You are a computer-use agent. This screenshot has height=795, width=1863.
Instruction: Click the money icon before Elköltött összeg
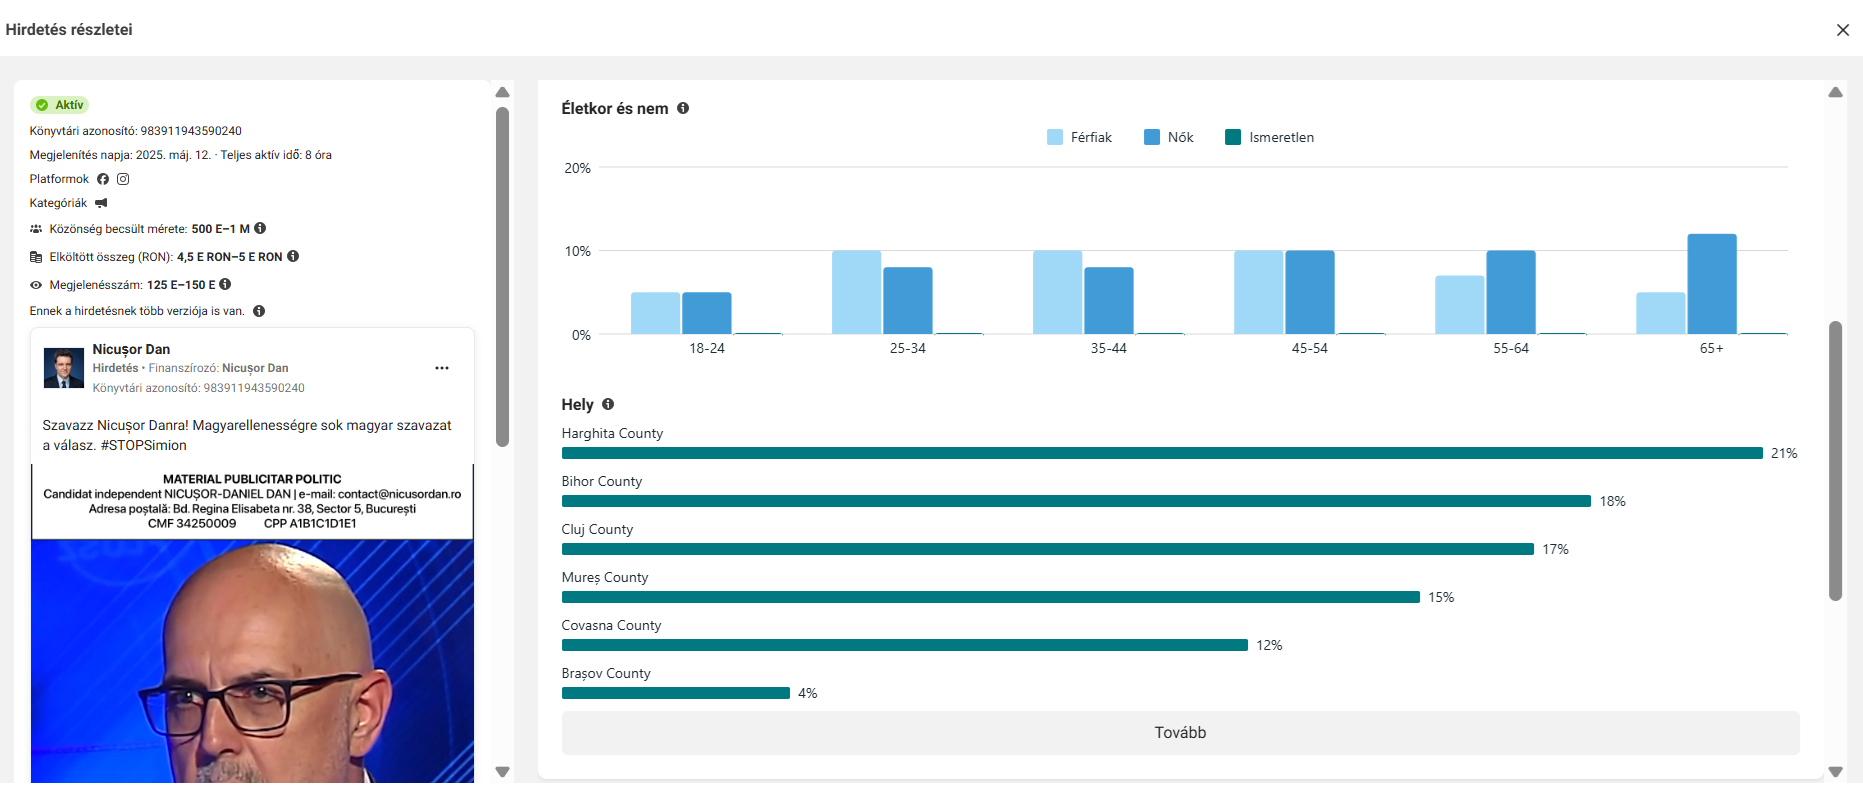[x=36, y=257]
